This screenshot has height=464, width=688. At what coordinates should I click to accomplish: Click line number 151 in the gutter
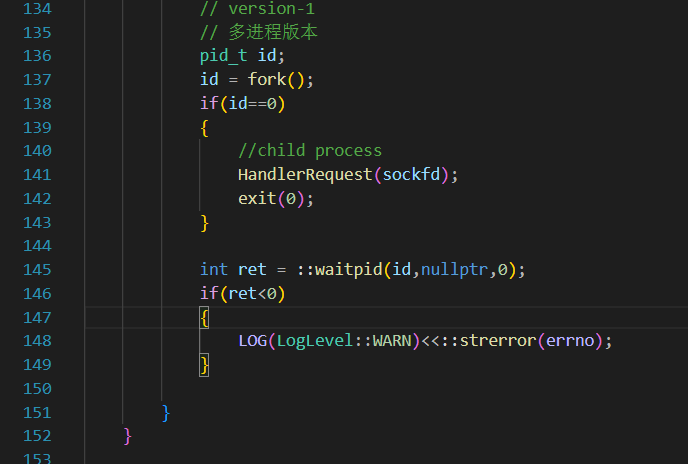click(x=37, y=412)
